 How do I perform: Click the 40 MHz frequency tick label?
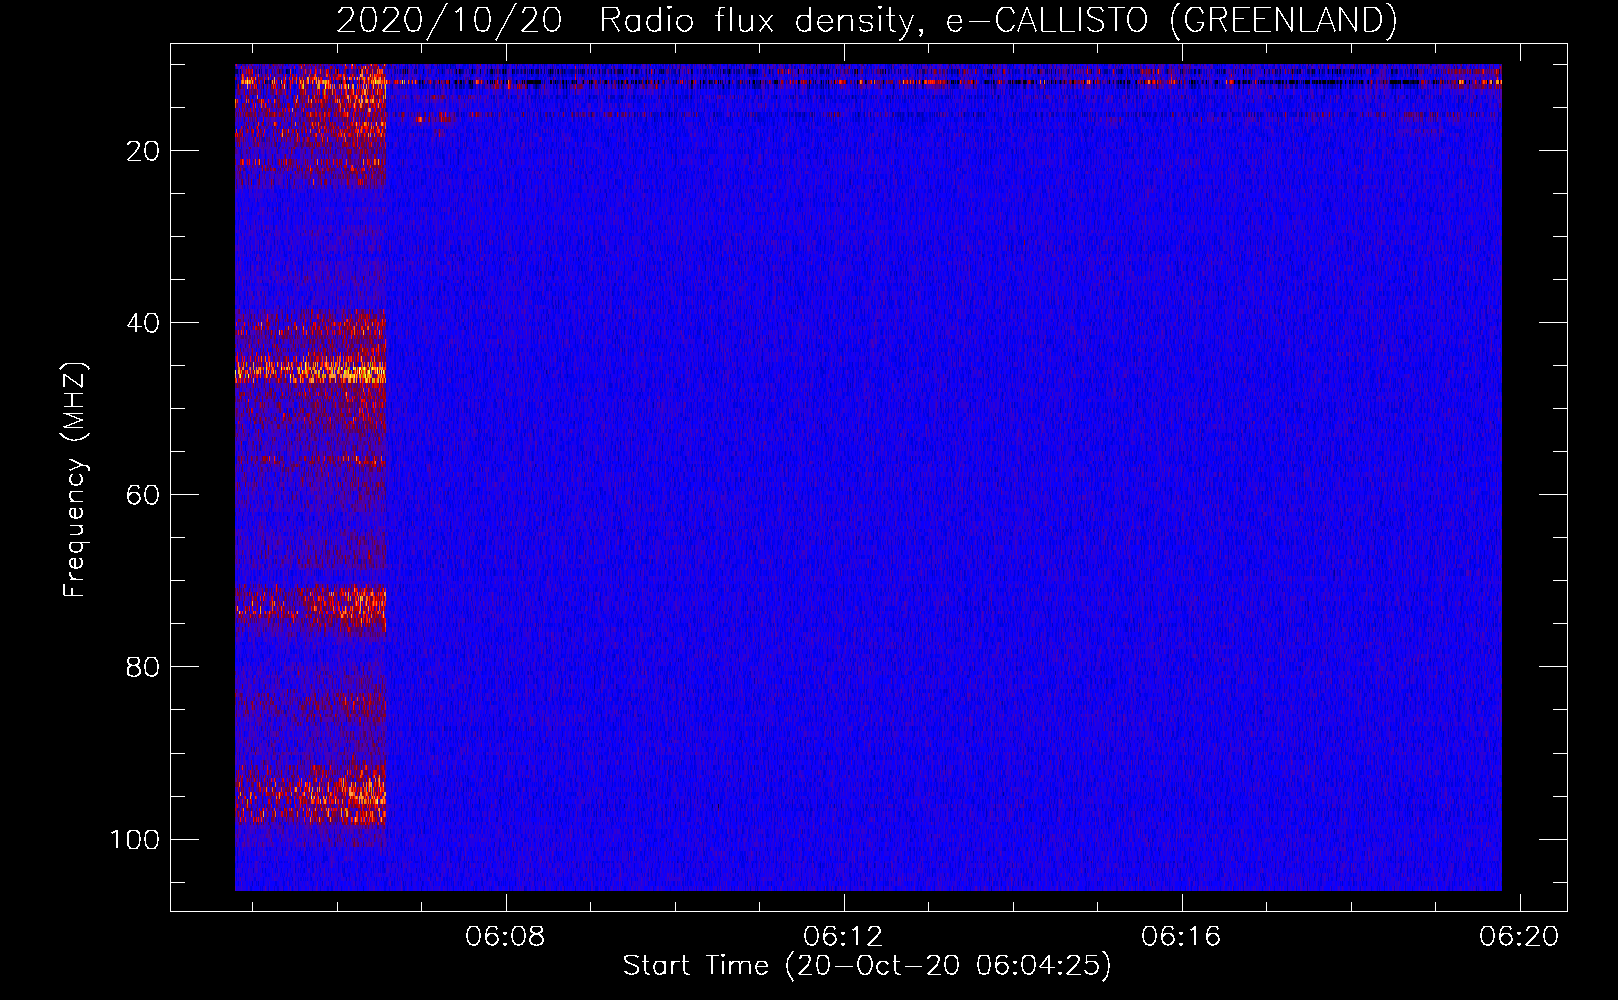143,323
